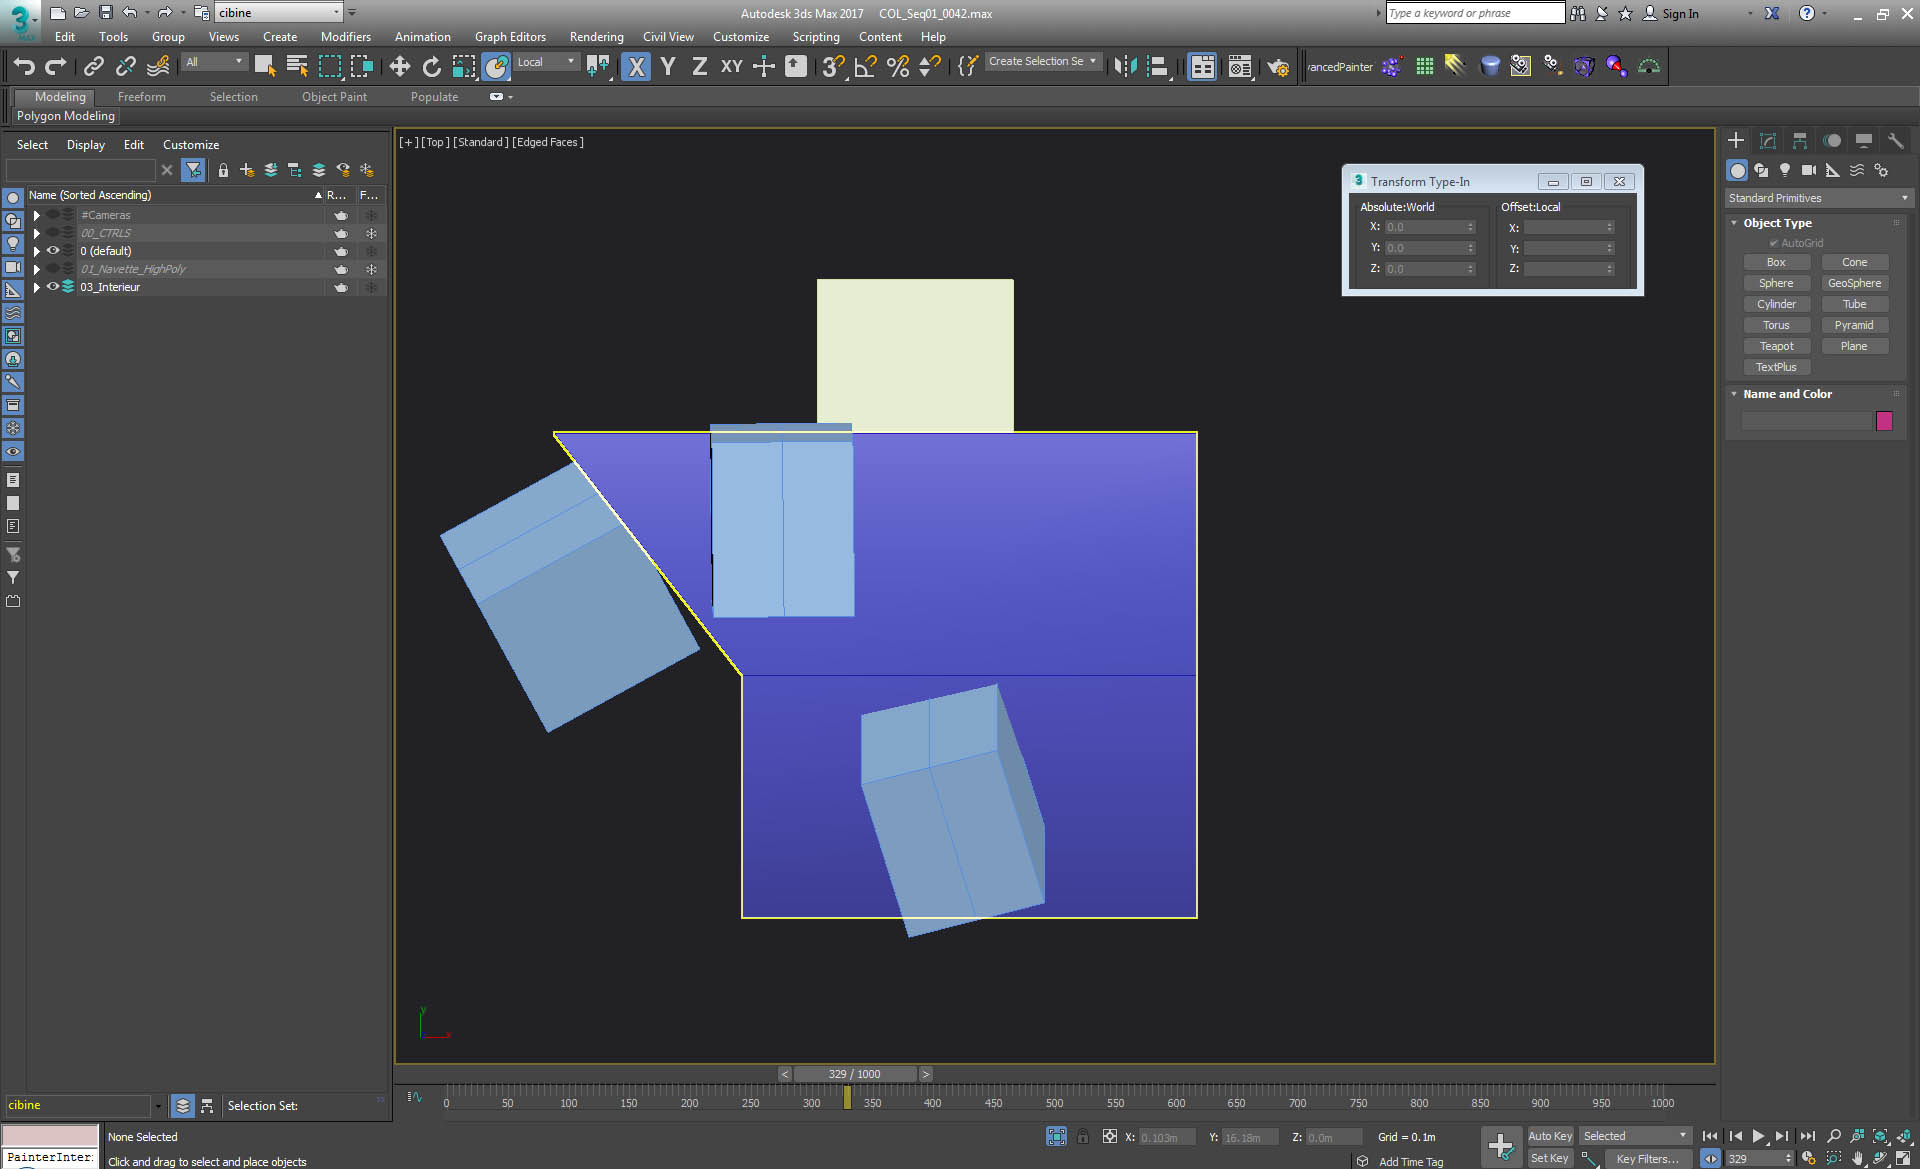The width and height of the screenshot is (1920, 1169).
Task: Click the object color swatch
Action: 1884,421
